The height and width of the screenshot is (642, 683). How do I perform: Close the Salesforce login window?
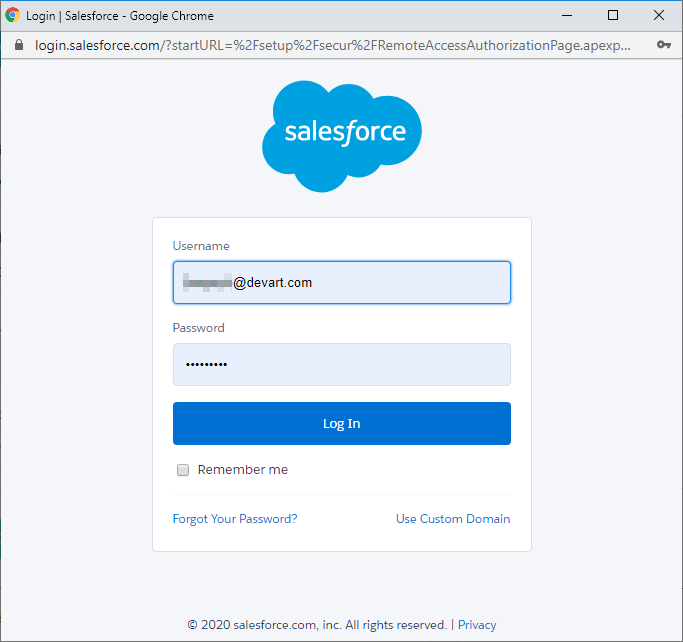[x=659, y=15]
